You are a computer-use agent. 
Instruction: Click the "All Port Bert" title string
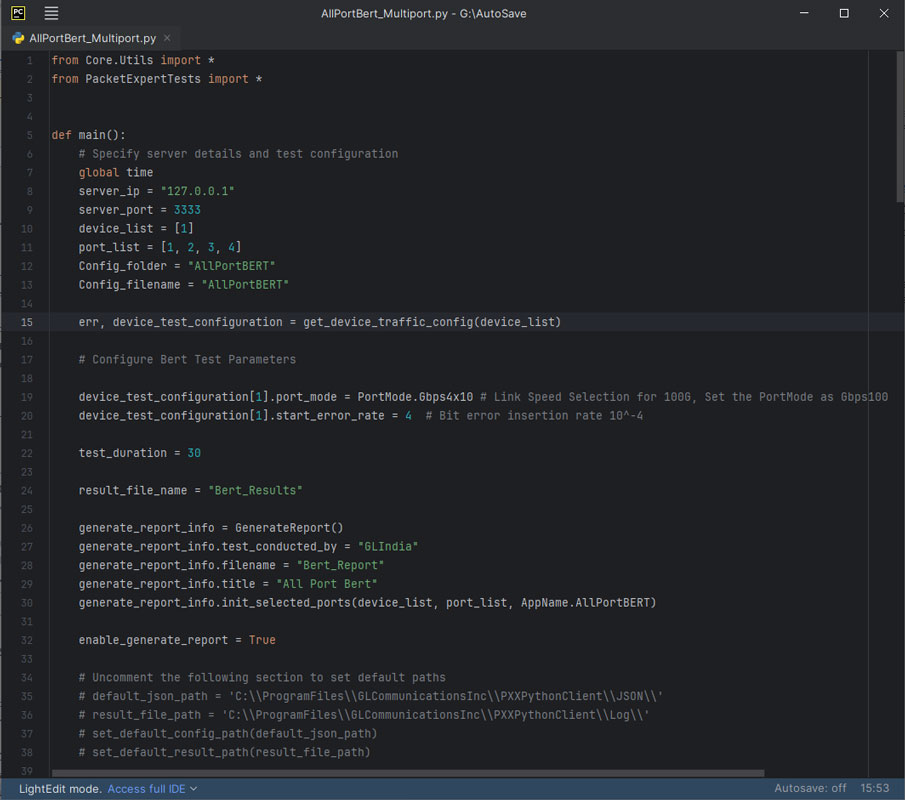click(x=327, y=584)
